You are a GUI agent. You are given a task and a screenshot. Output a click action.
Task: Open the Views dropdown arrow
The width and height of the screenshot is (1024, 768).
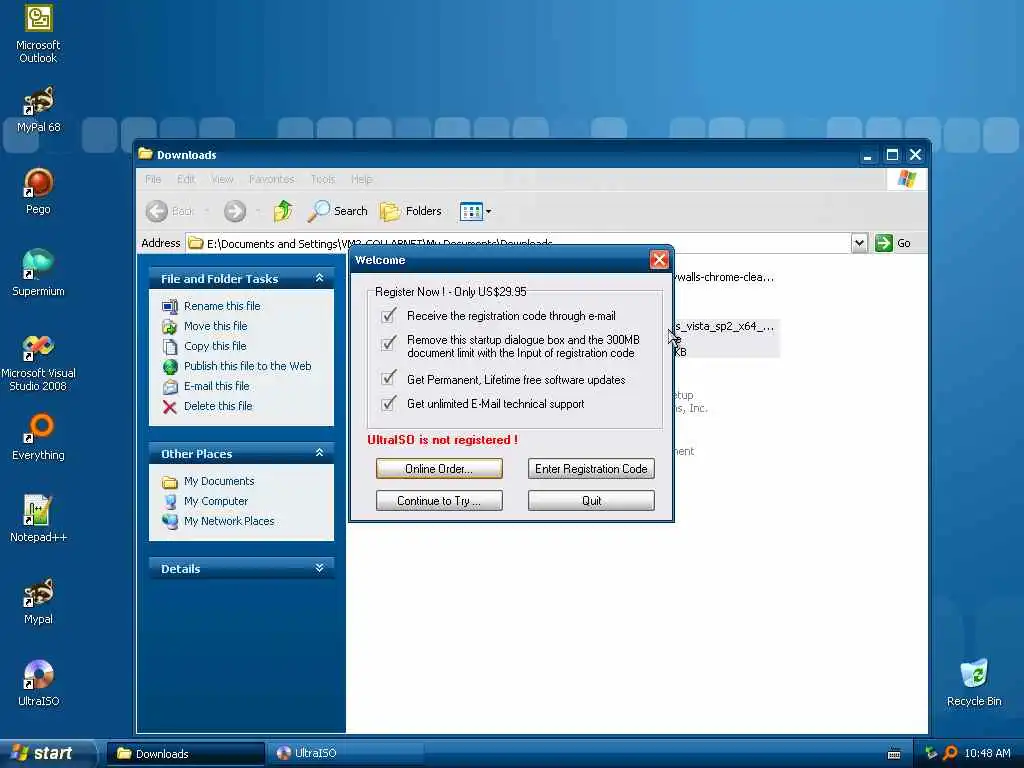pos(488,211)
